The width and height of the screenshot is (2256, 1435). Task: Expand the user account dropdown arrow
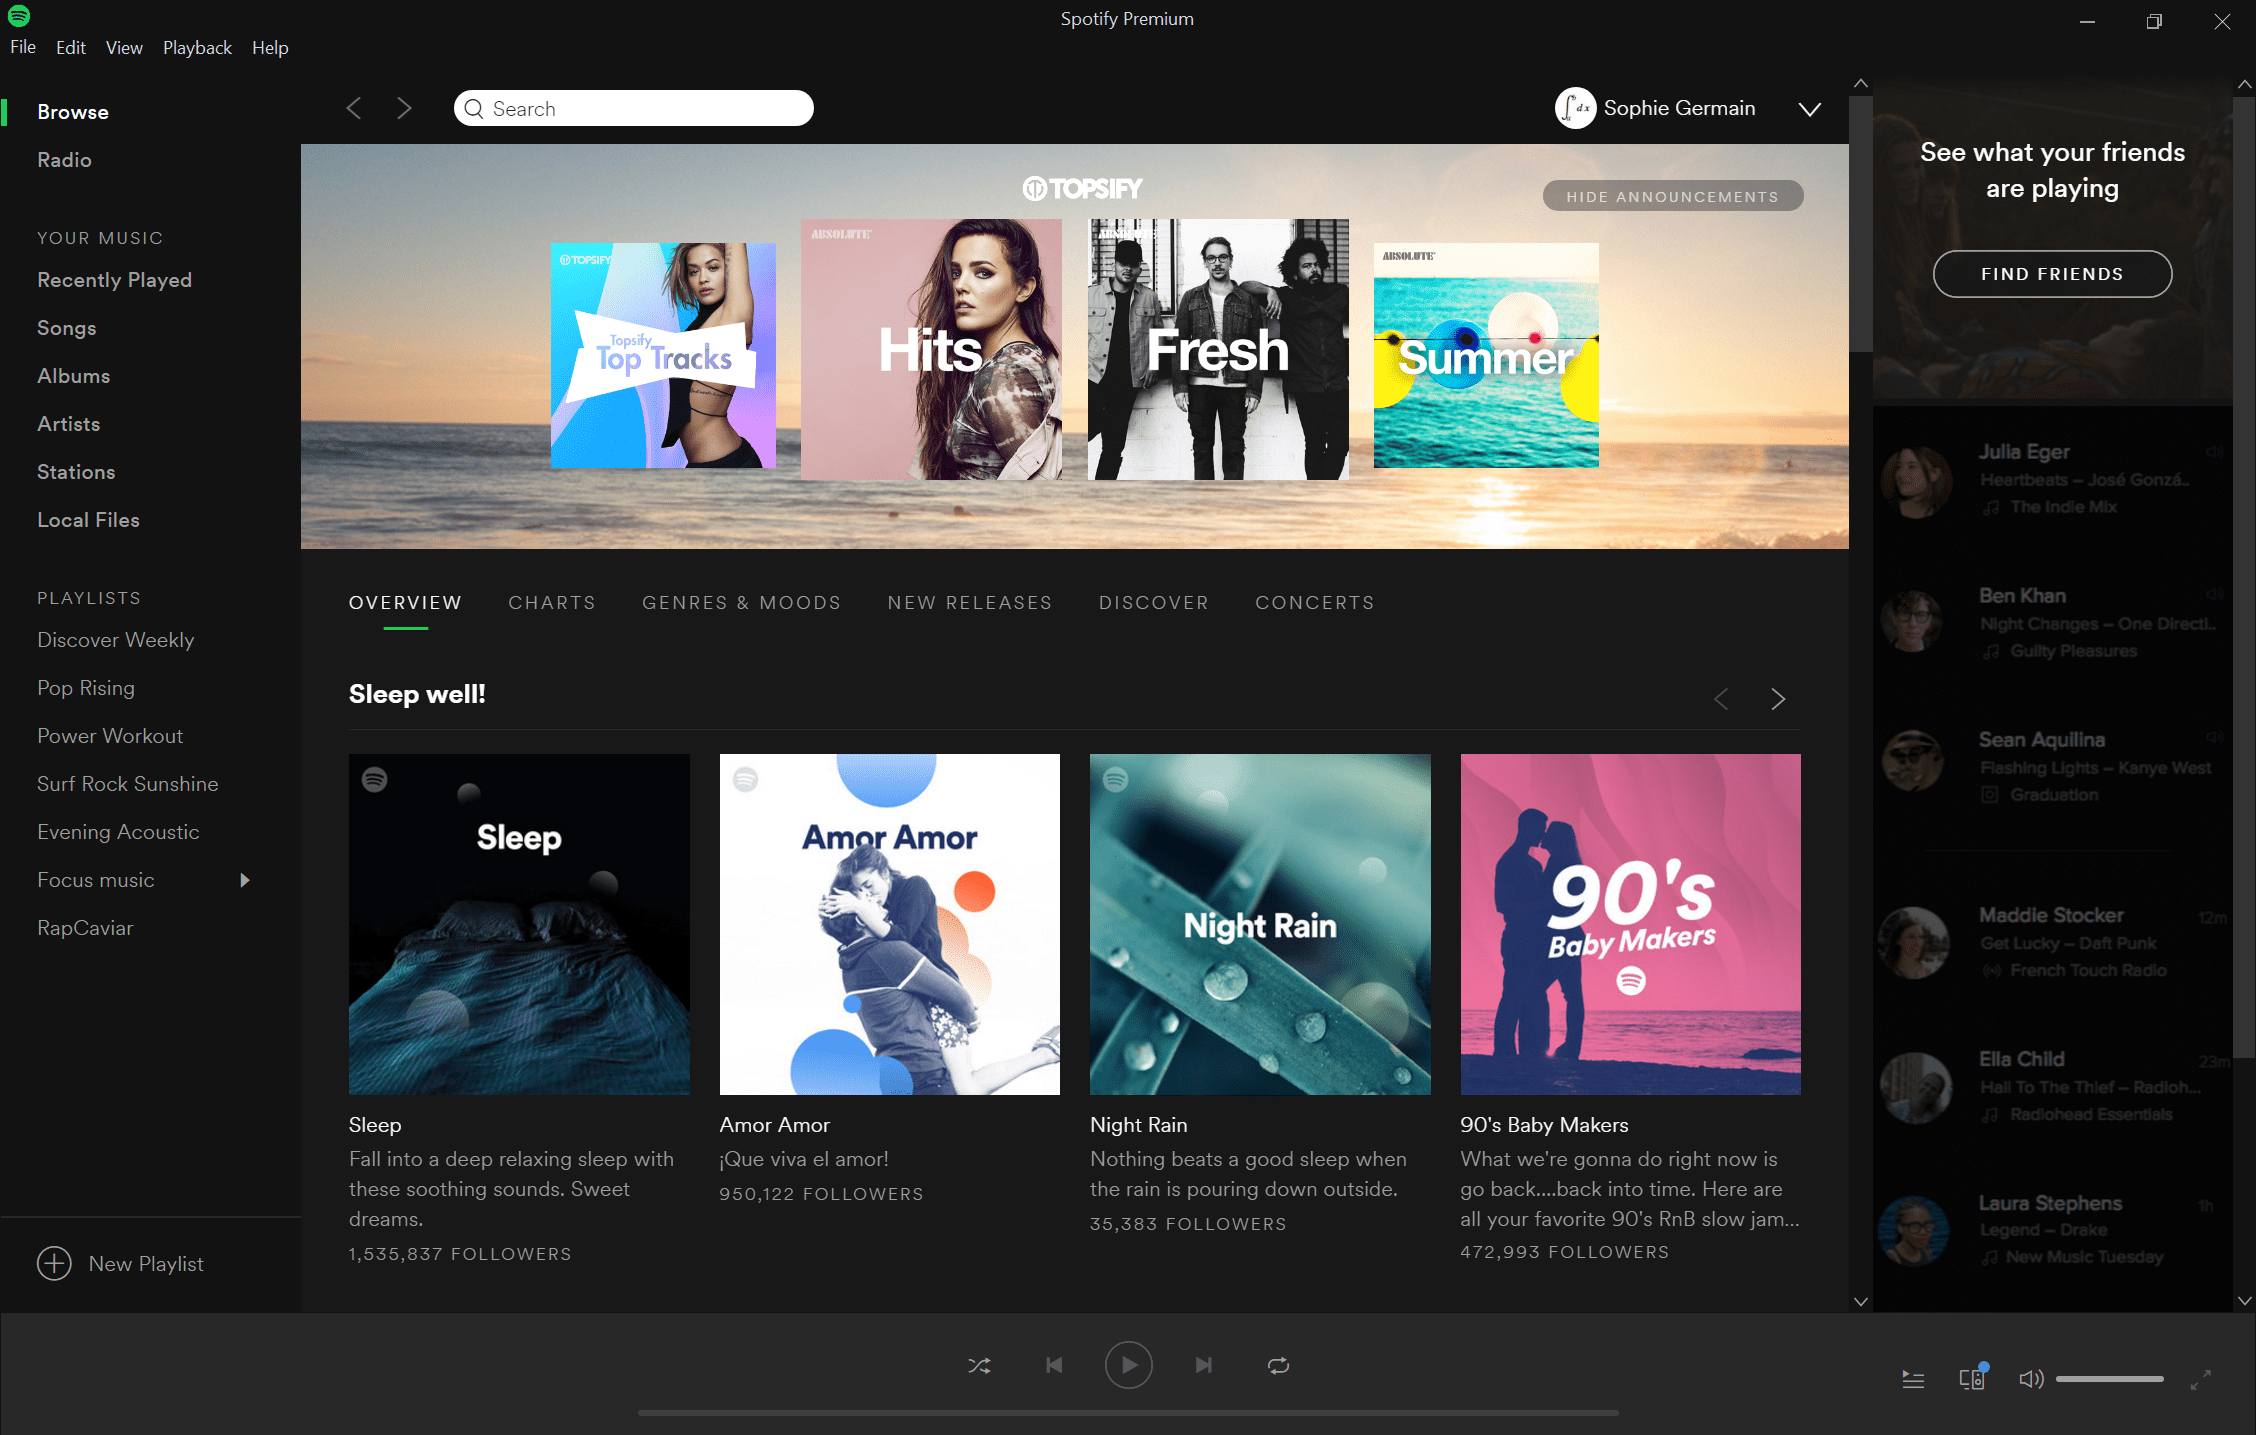tap(1810, 109)
